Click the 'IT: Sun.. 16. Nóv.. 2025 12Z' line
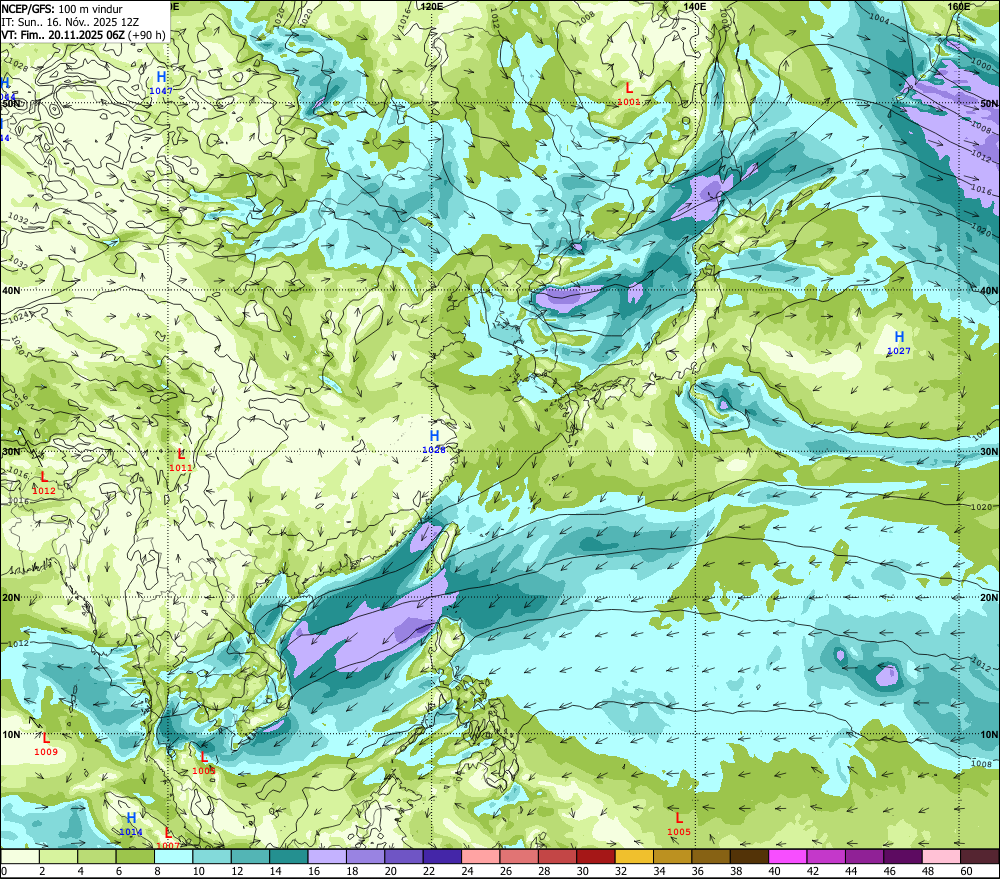Screen dimensions: 1000x879 (70, 22)
